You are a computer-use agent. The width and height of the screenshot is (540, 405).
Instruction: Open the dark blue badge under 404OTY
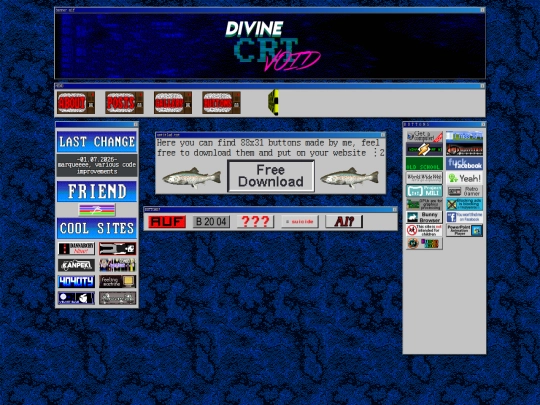[x=76, y=298]
